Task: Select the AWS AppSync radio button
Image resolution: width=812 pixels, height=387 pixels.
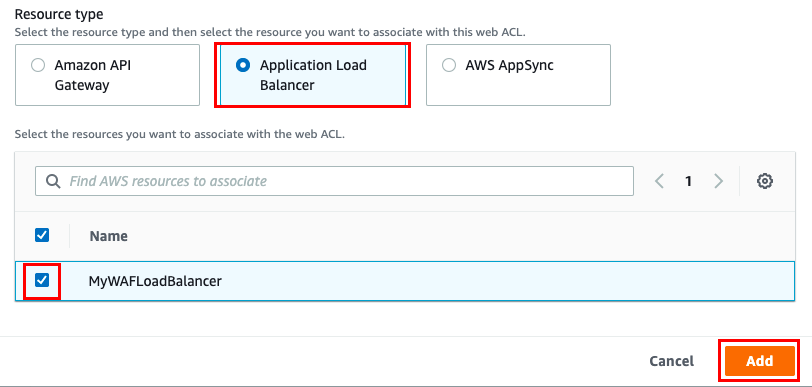Action: pyautogui.click(x=448, y=65)
